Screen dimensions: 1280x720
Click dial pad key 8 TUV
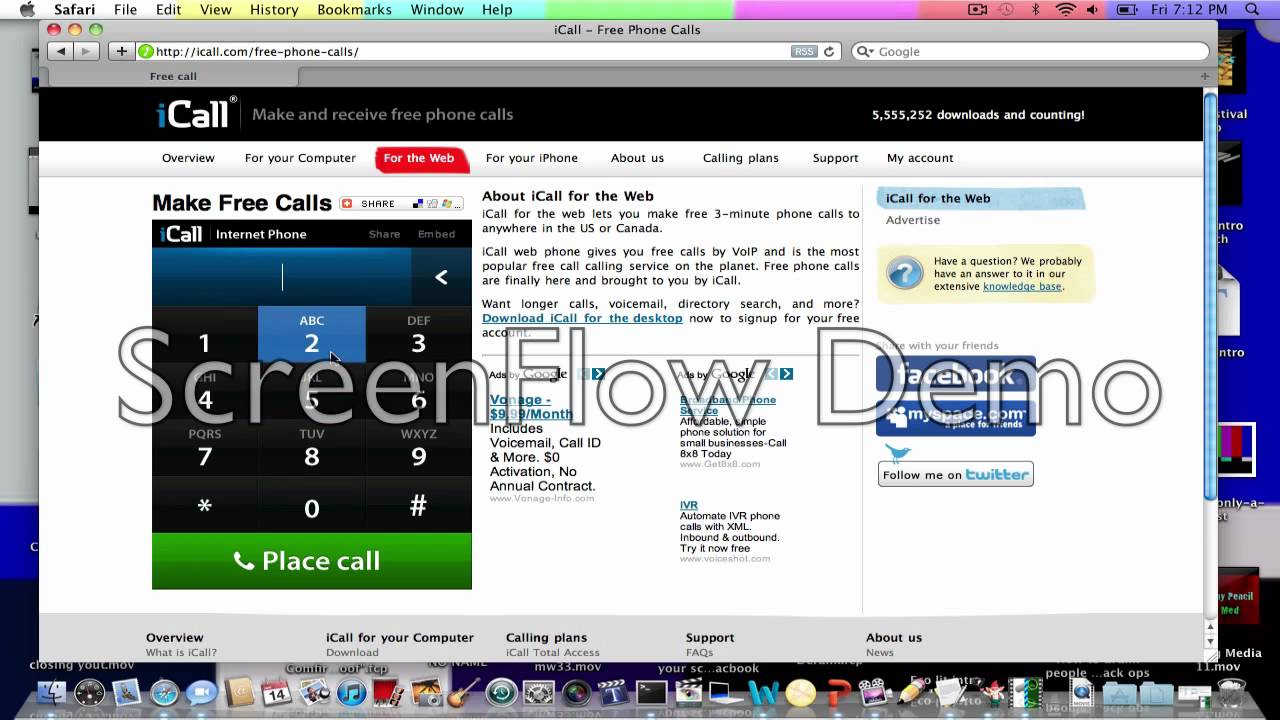click(311, 447)
